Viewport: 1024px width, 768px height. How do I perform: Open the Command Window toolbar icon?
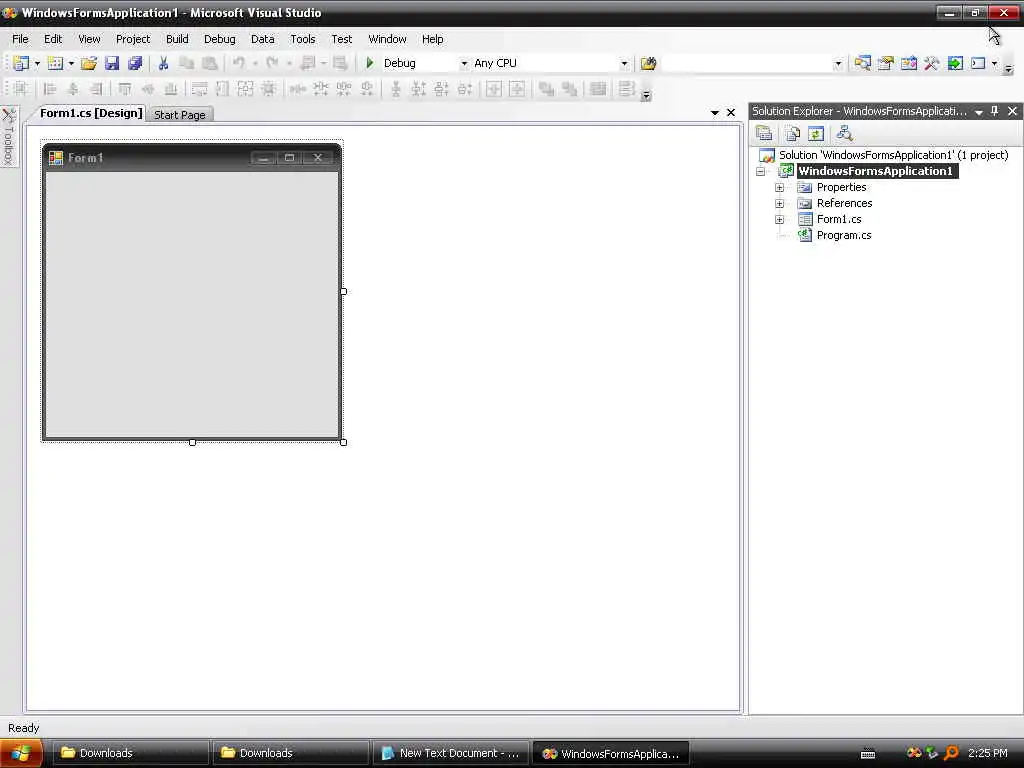pos(978,63)
